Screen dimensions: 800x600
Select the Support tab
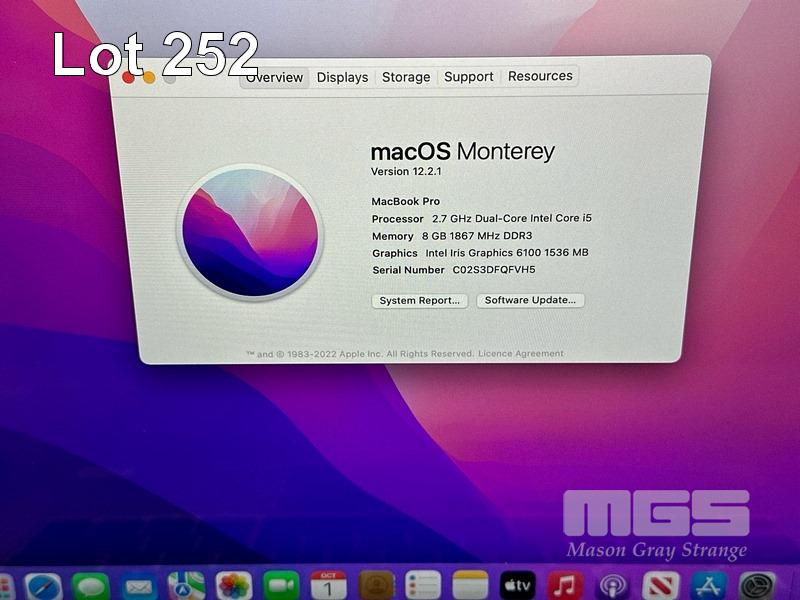click(x=469, y=77)
